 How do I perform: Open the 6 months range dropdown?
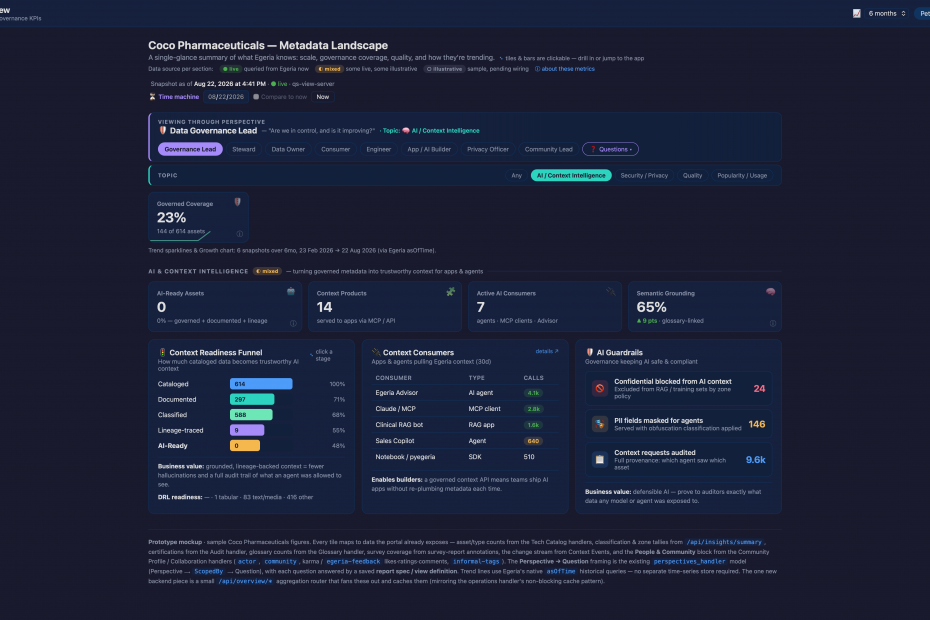887,13
